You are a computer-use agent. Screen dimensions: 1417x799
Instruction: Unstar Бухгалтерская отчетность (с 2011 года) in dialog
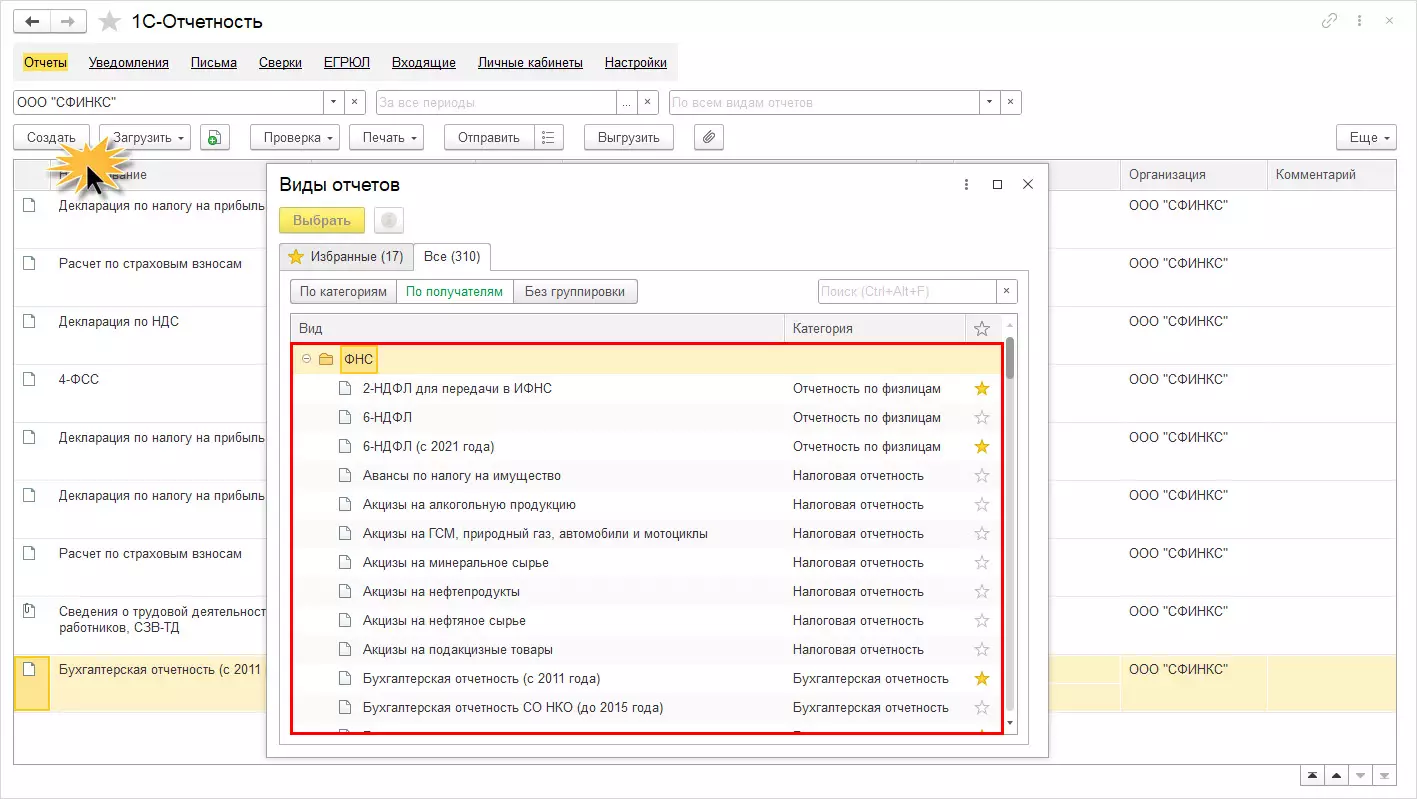982,678
